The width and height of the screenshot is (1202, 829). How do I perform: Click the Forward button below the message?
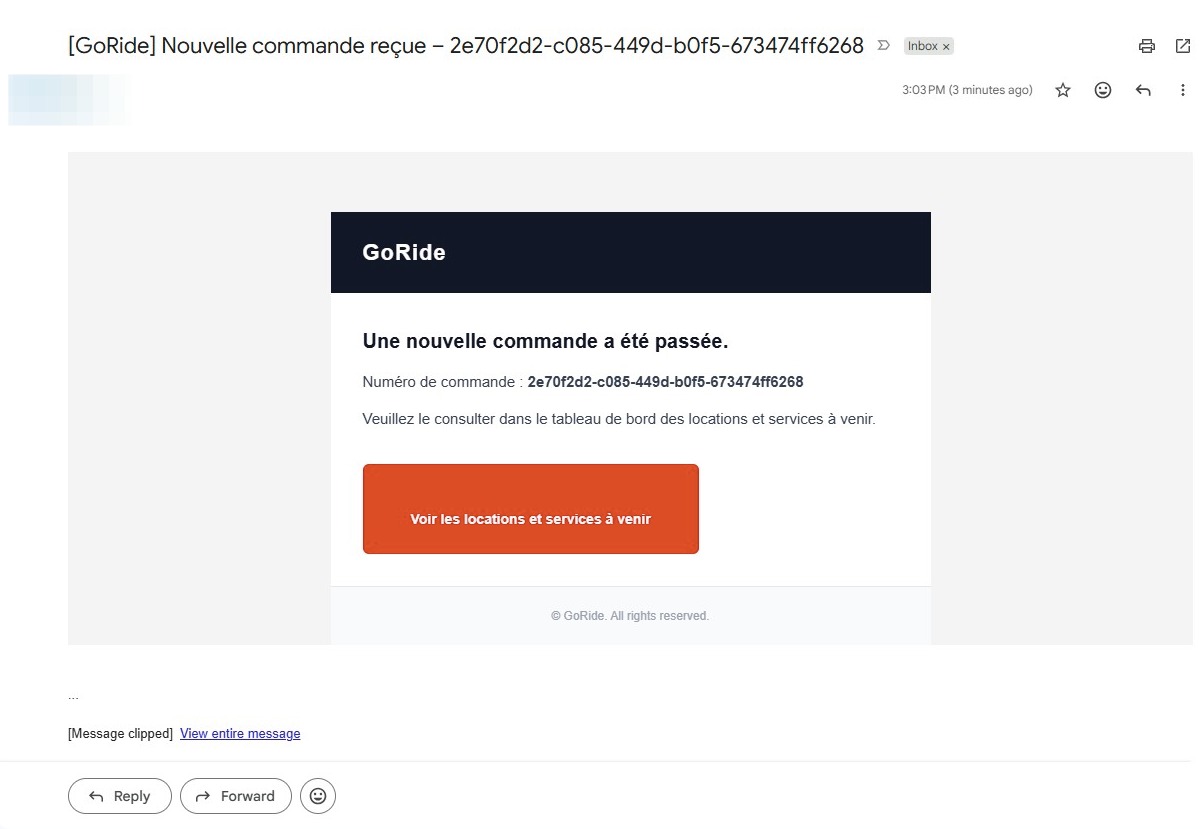236,796
